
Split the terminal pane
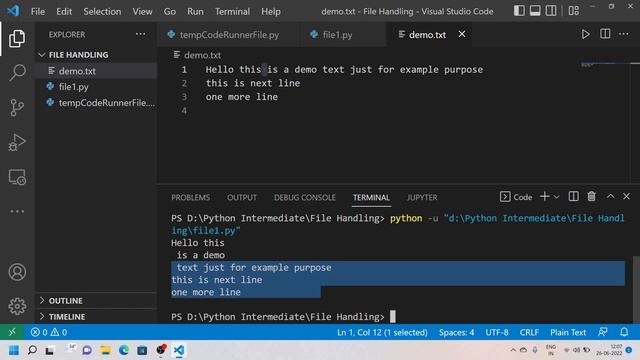coord(573,197)
